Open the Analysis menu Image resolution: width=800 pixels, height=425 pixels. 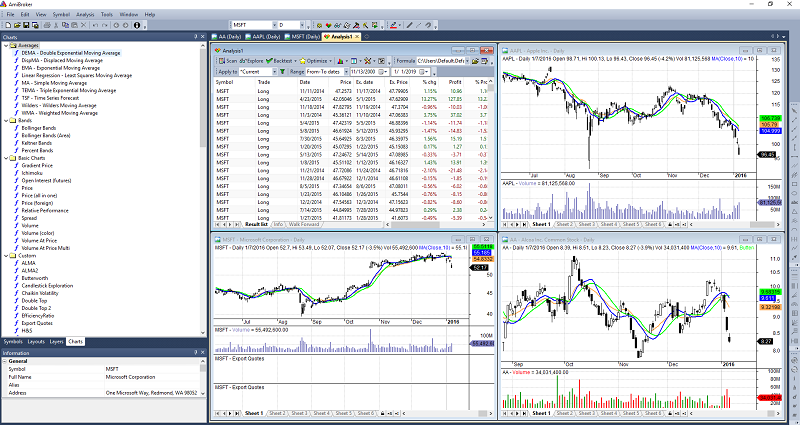click(85, 15)
